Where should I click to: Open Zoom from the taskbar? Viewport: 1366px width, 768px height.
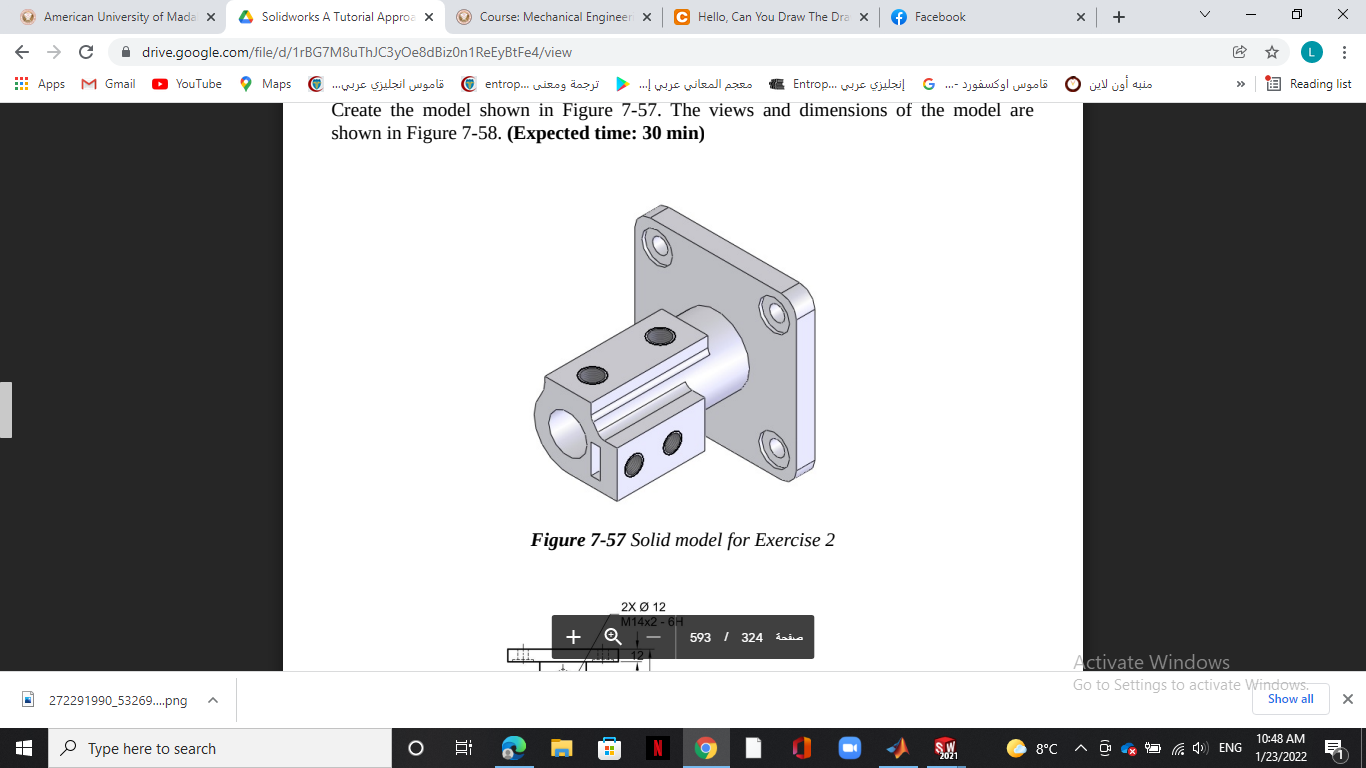849,748
